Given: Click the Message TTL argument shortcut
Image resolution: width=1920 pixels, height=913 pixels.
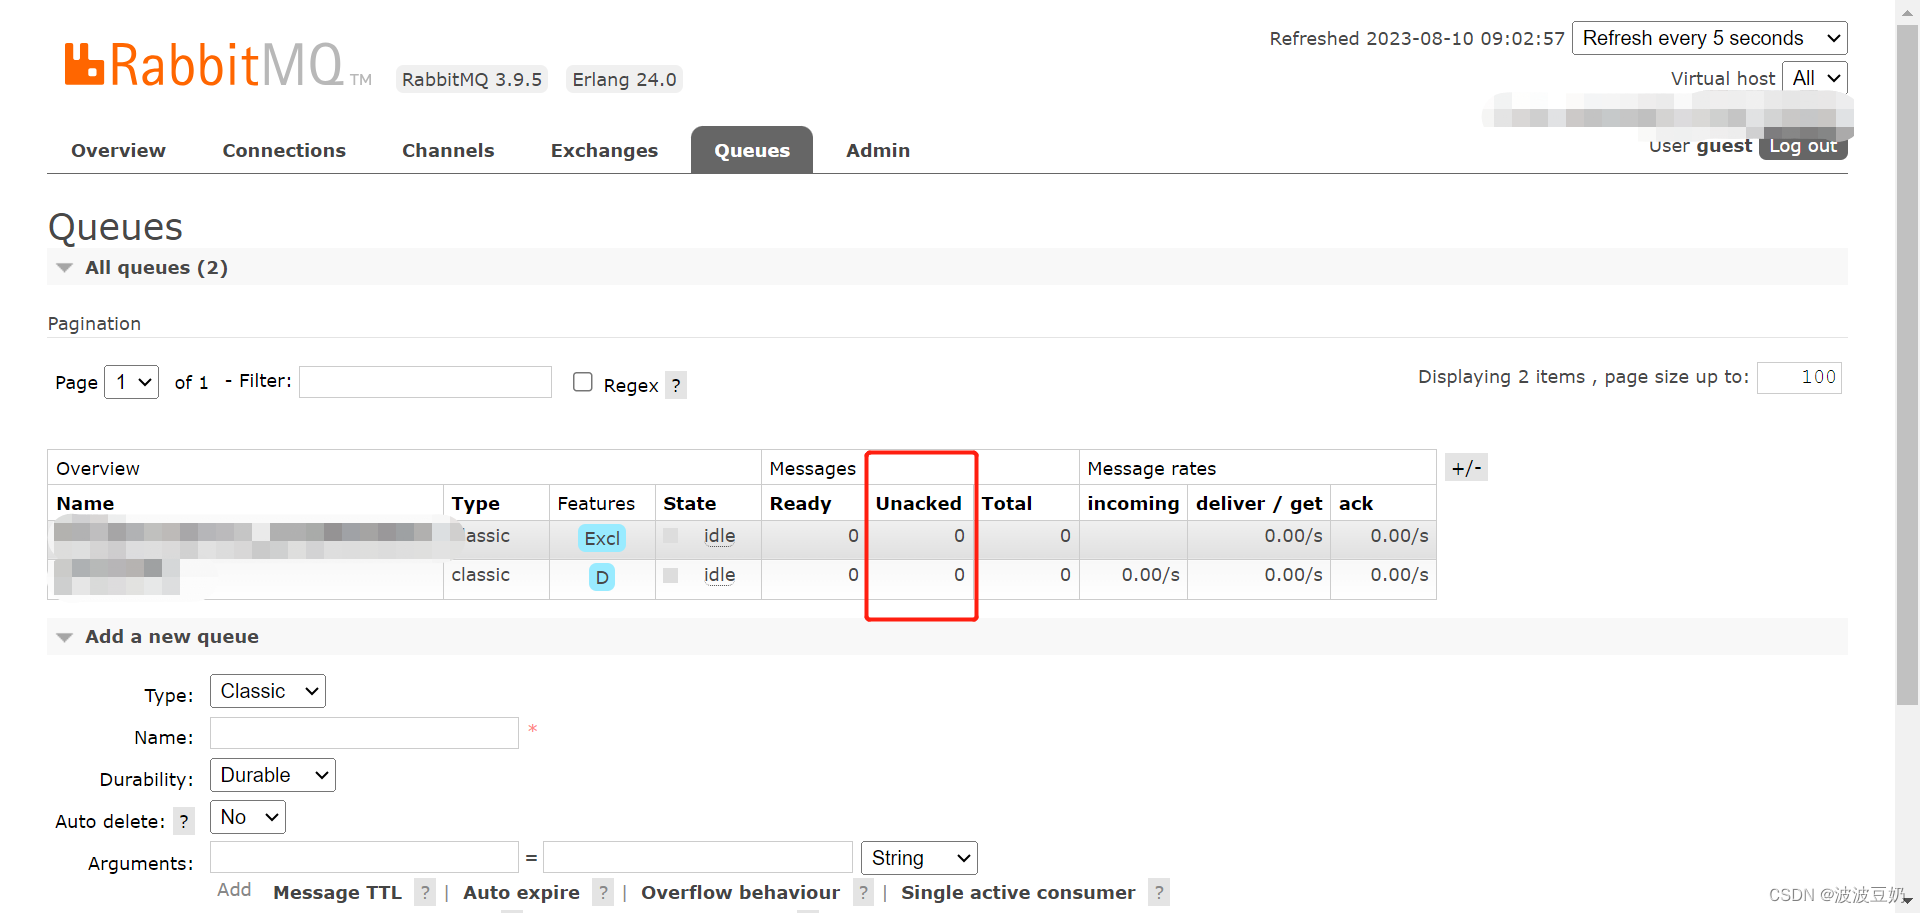Looking at the screenshot, I should click(x=337, y=892).
